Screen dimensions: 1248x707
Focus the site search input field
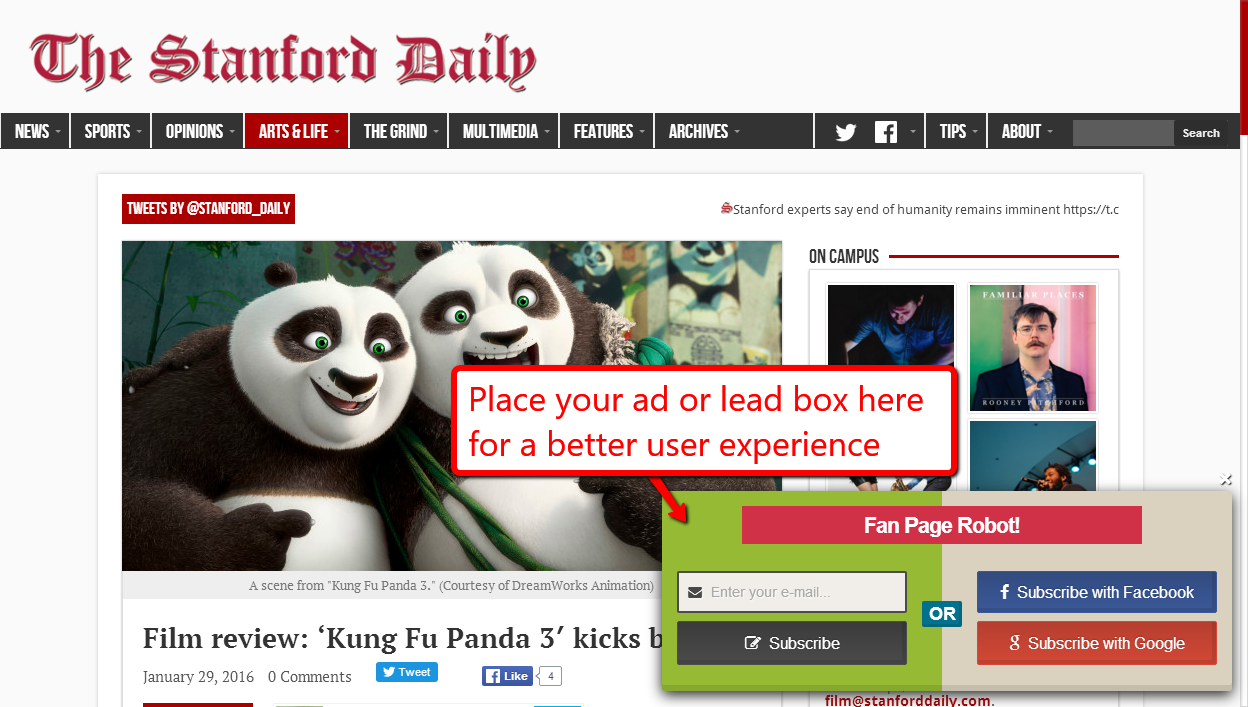click(x=1123, y=133)
